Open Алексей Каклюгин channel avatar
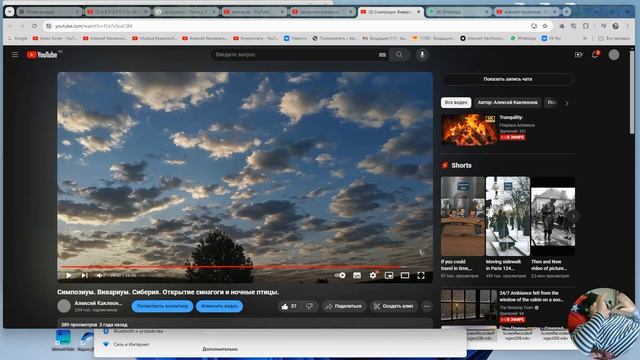The height and width of the screenshot is (360, 640). (64, 306)
